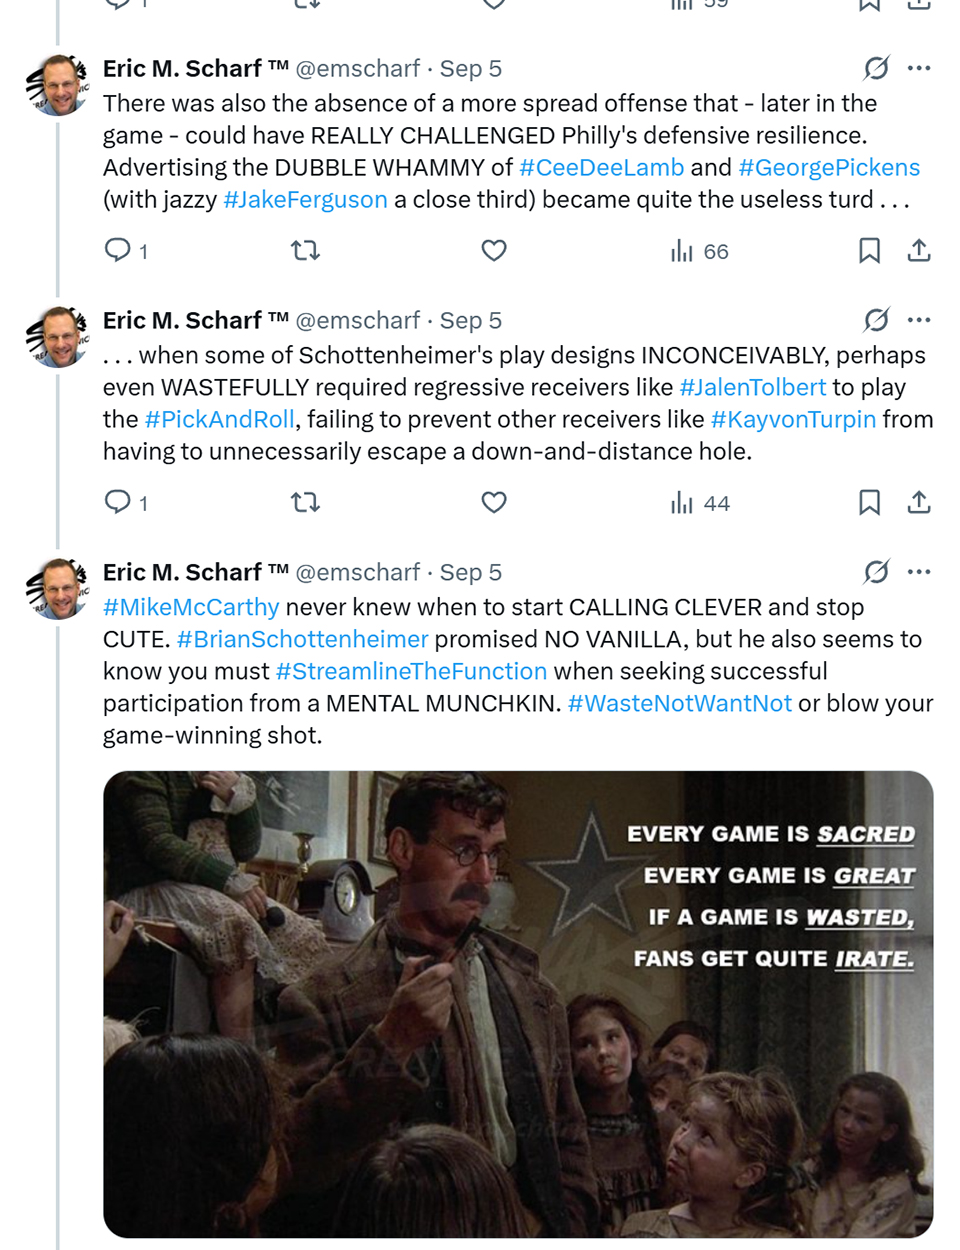Repost the tweet with 66 views
This screenshot has width=960, height=1250.
[305, 250]
